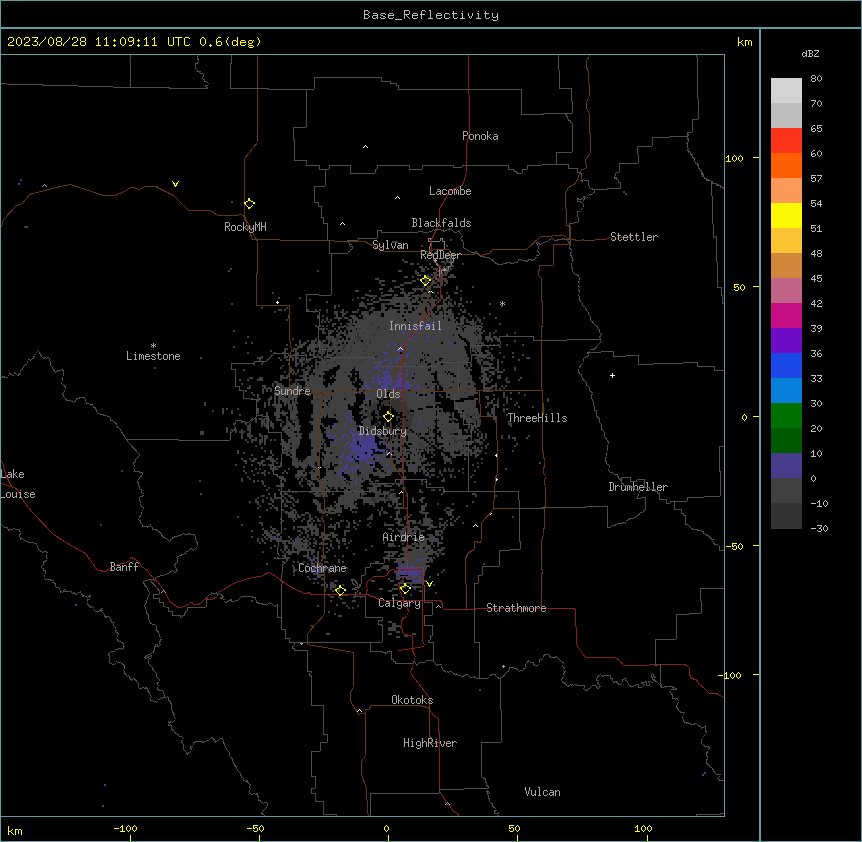Click the Sylvan label
The width and height of the screenshot is (862, 842).
click(390, 245)
